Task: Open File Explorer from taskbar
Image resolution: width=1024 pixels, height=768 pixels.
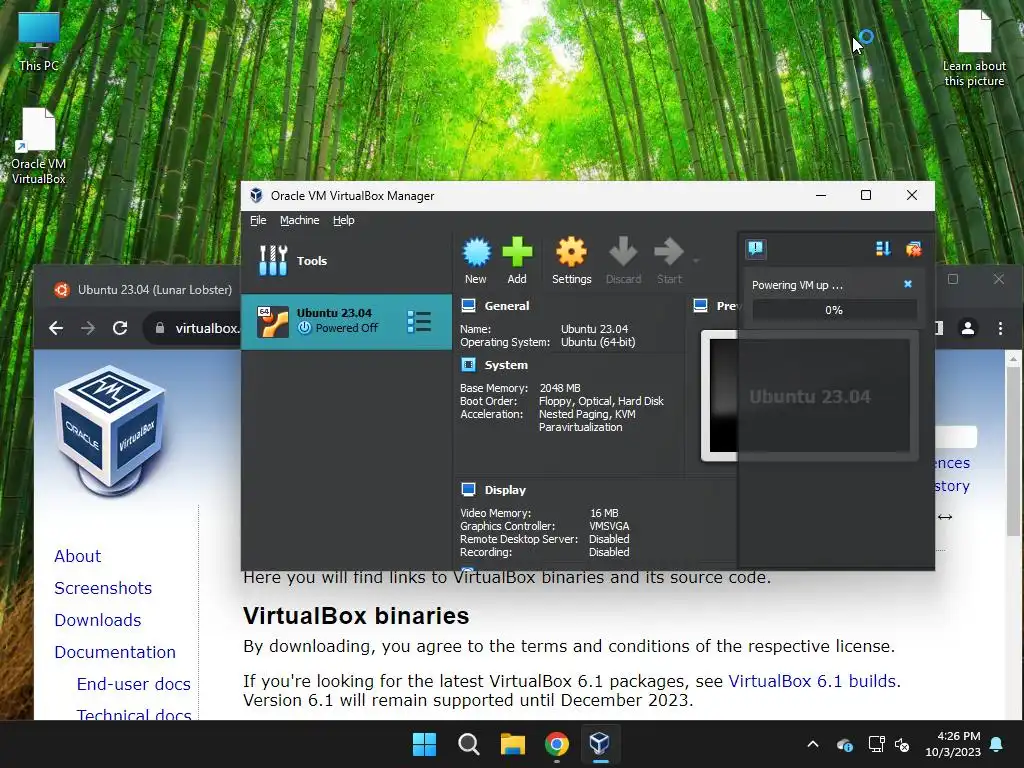Action: click(x=513, y=744)
